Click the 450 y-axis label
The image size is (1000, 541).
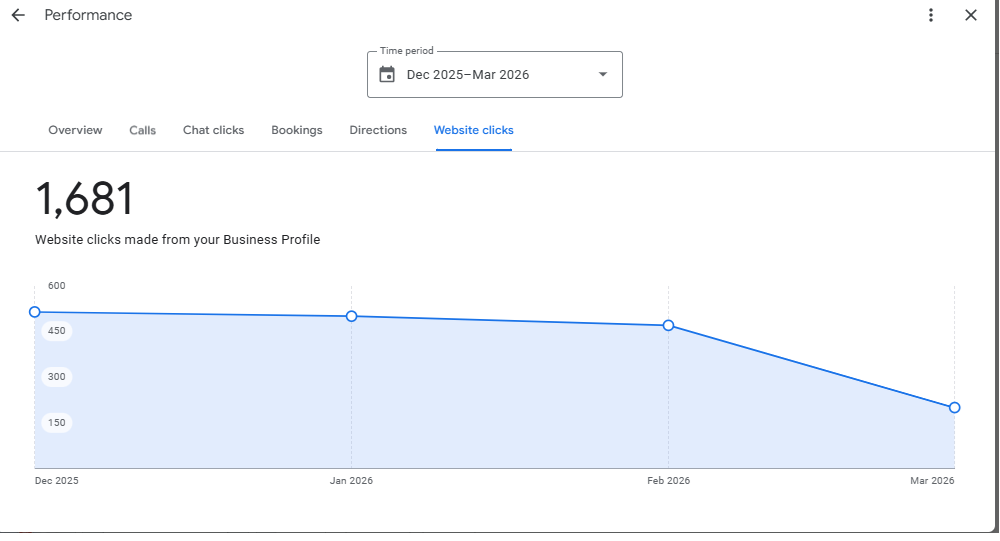click(x=57, y=330)
